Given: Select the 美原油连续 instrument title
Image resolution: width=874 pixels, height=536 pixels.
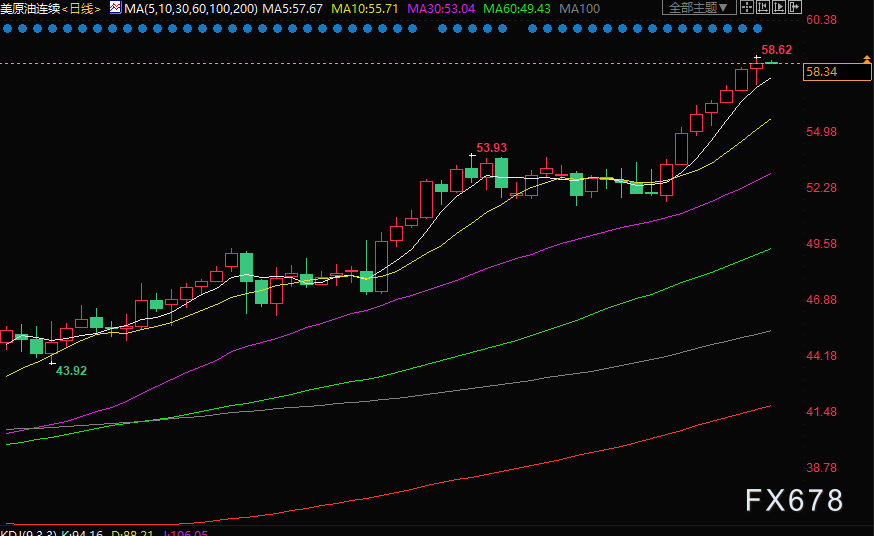Looking at the screenshot, I should point(30,9).
